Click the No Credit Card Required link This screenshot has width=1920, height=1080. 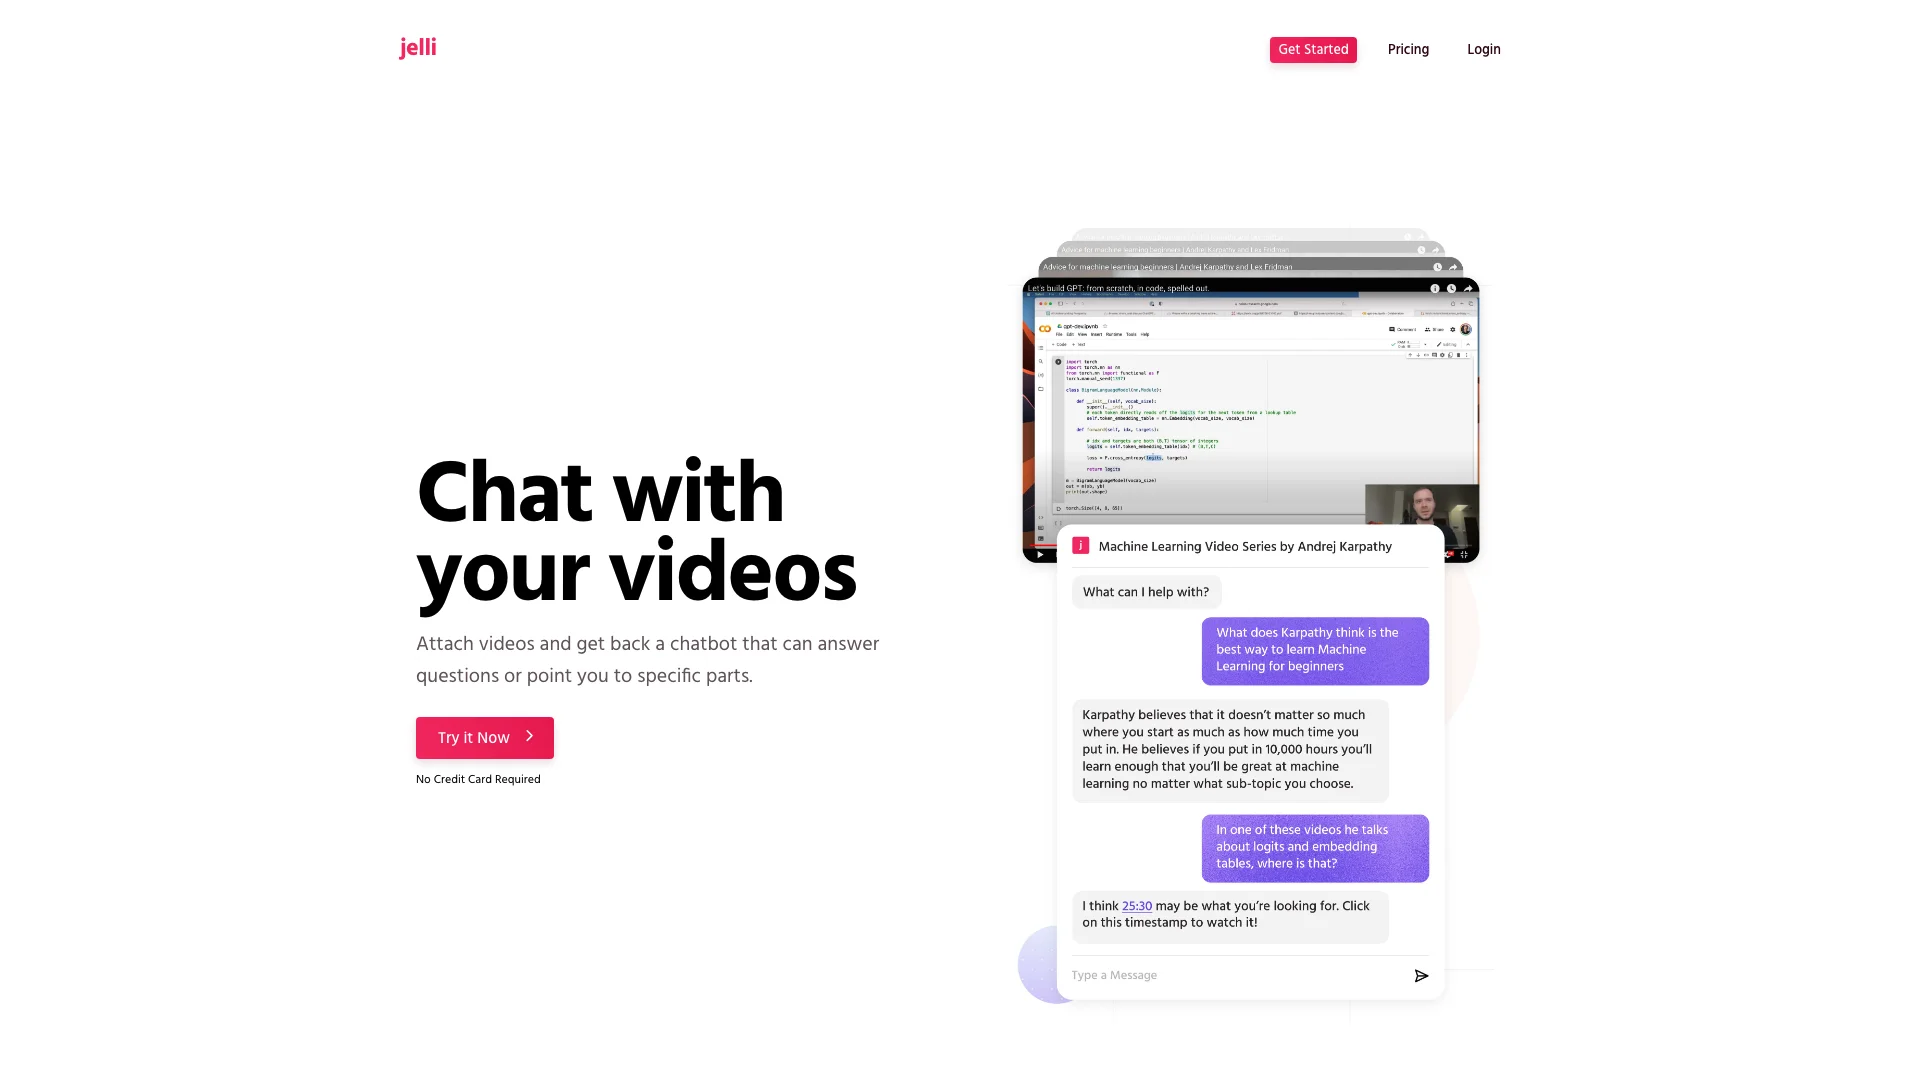pos(477,778)
